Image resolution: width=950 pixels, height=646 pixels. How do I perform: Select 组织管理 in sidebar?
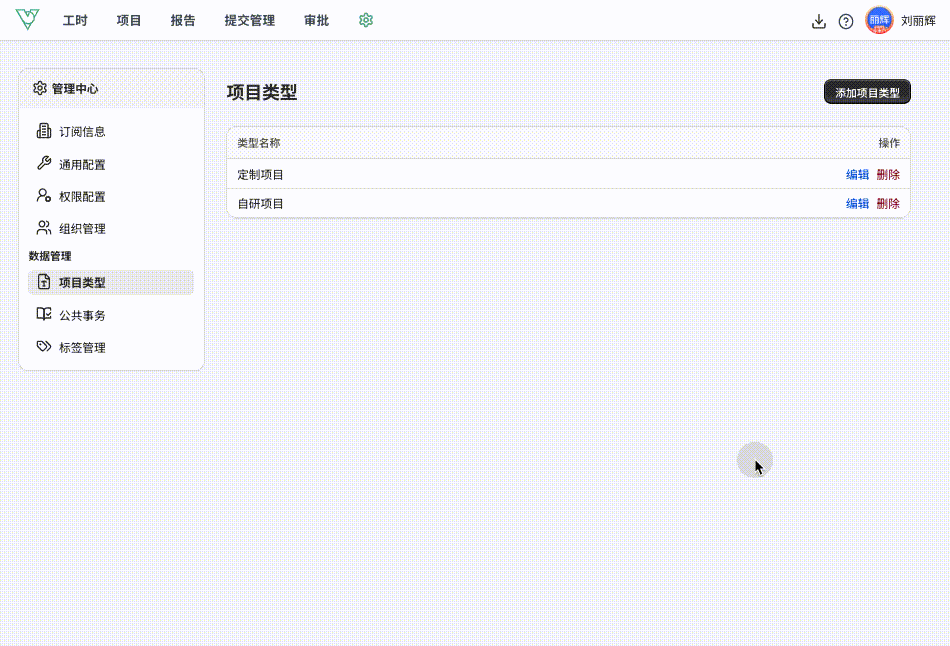pos(111,228)
